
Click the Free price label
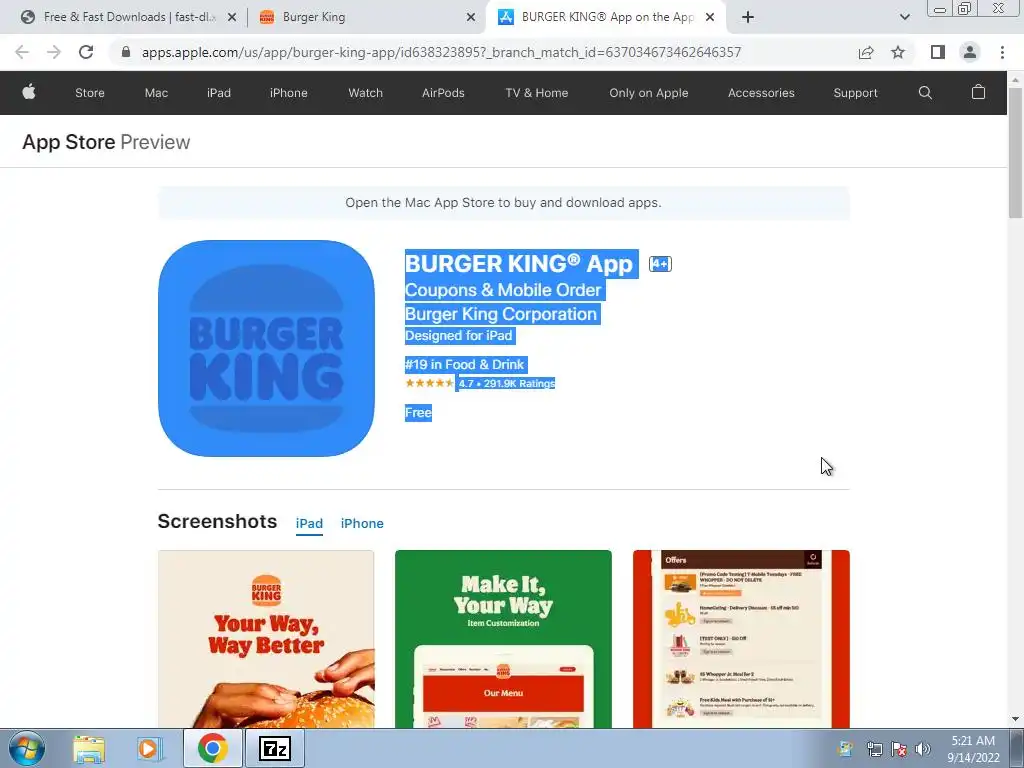click(x=418, y=413)
